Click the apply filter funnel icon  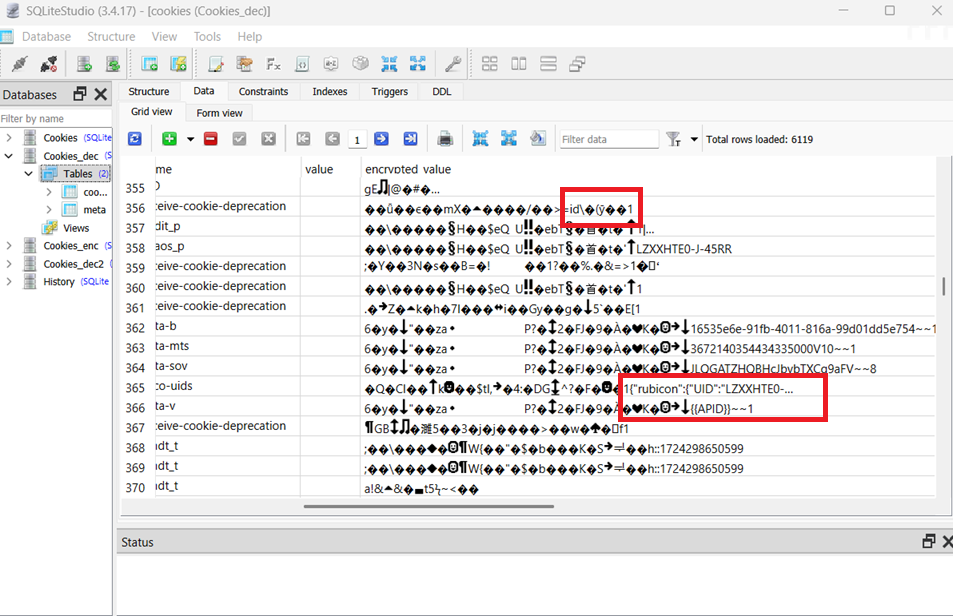673,139
